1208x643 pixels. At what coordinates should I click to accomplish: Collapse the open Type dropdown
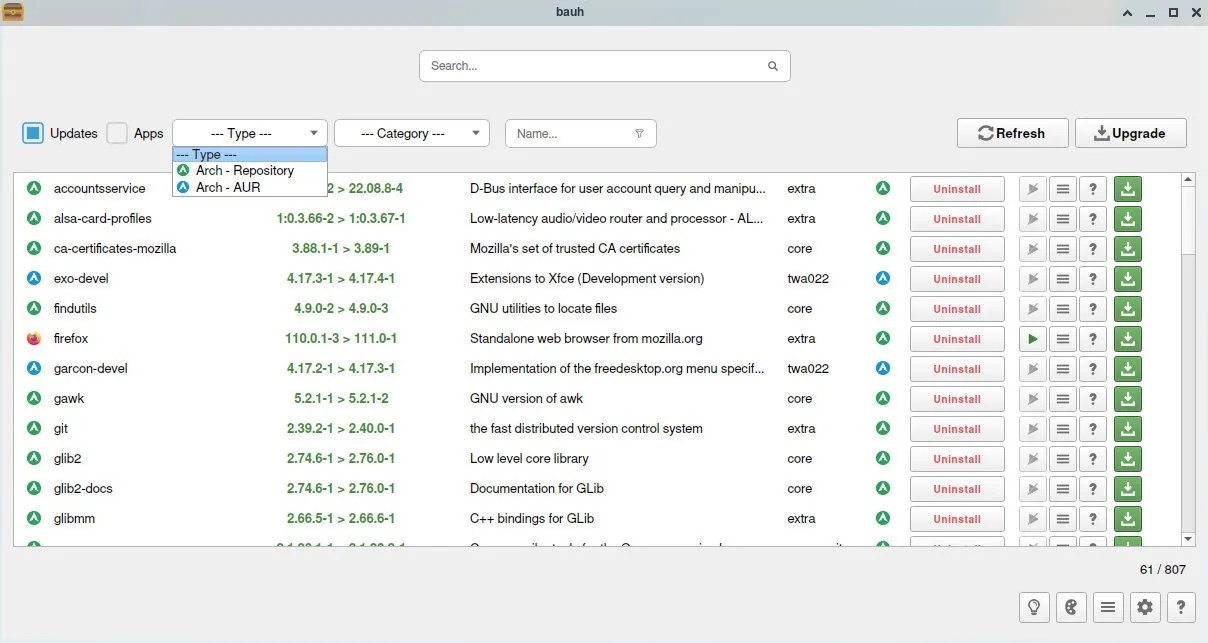pos(249,133)
